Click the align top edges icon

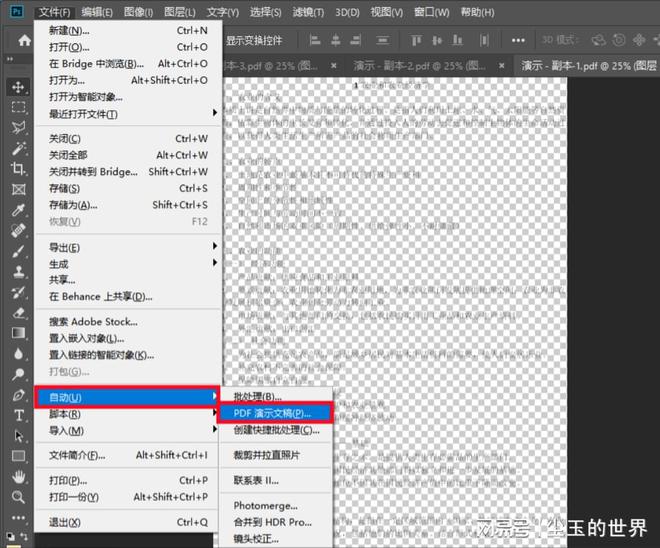pos(416,40)
